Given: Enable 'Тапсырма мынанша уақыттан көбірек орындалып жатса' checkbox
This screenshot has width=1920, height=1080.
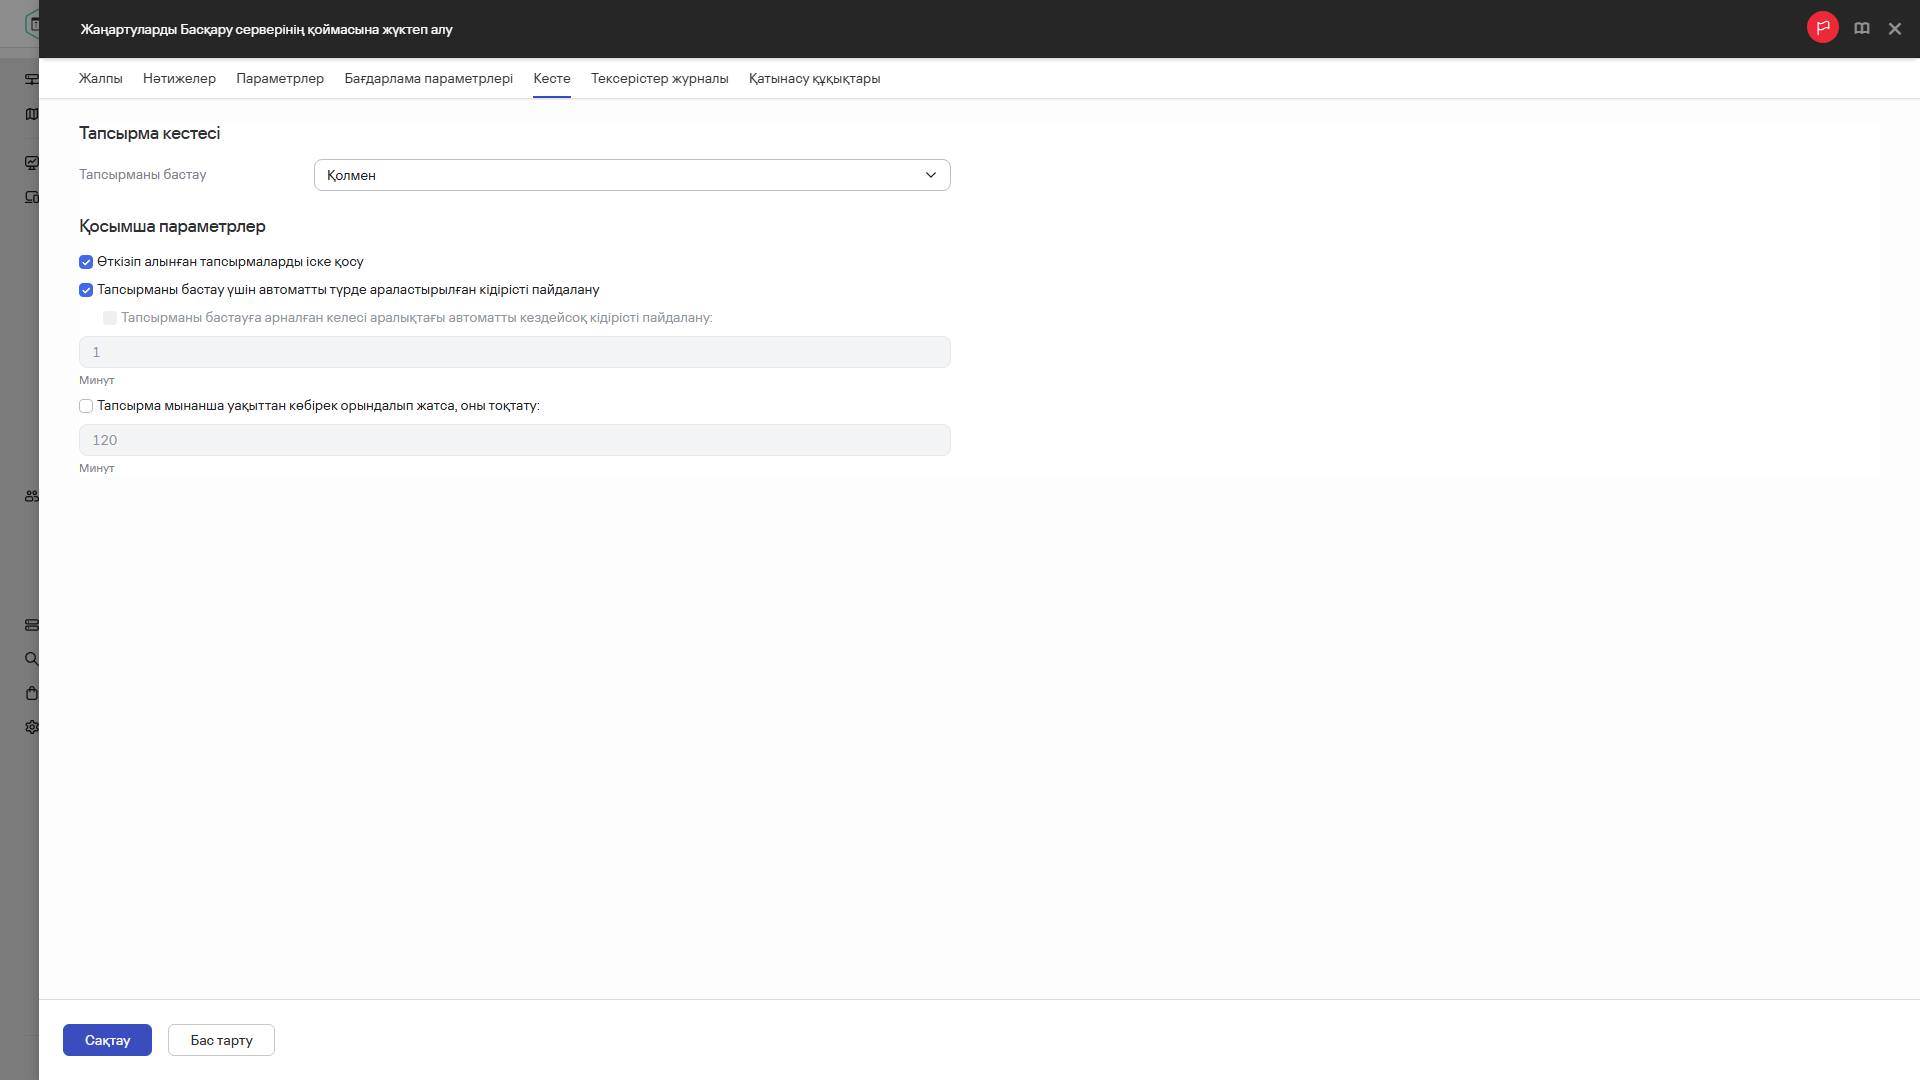Looking at the screenshot, I should 86,406.
